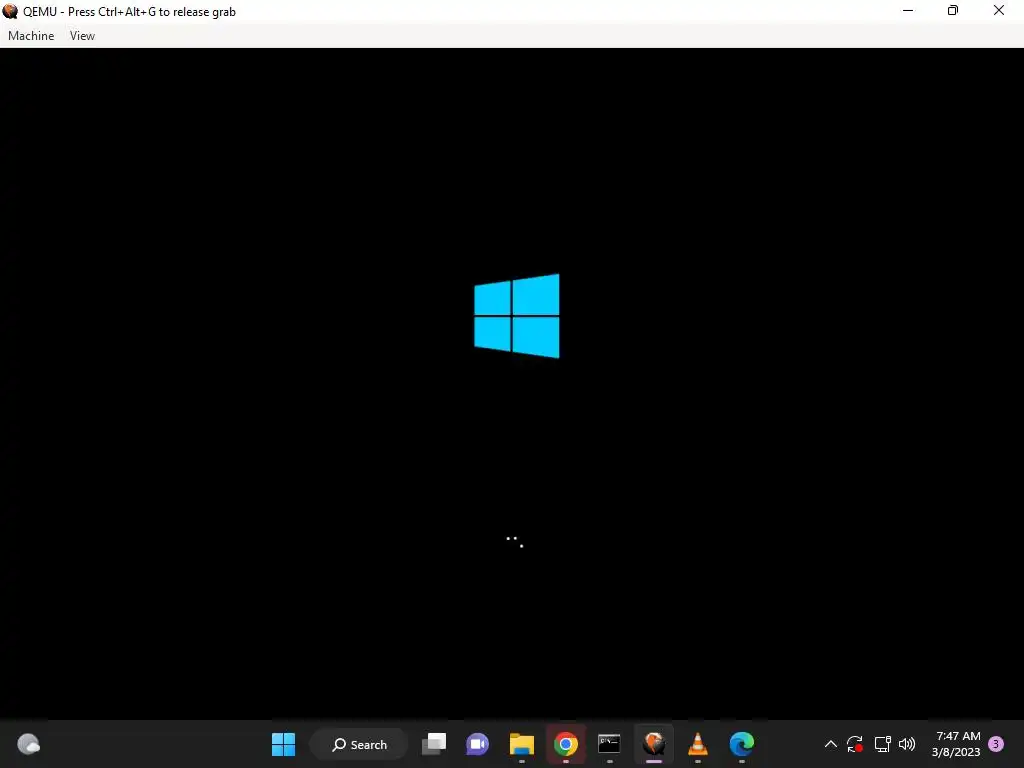This screenshot has width=1024, height=768.
Task: Open the Windows Start menu
Action: click(283, 744)
